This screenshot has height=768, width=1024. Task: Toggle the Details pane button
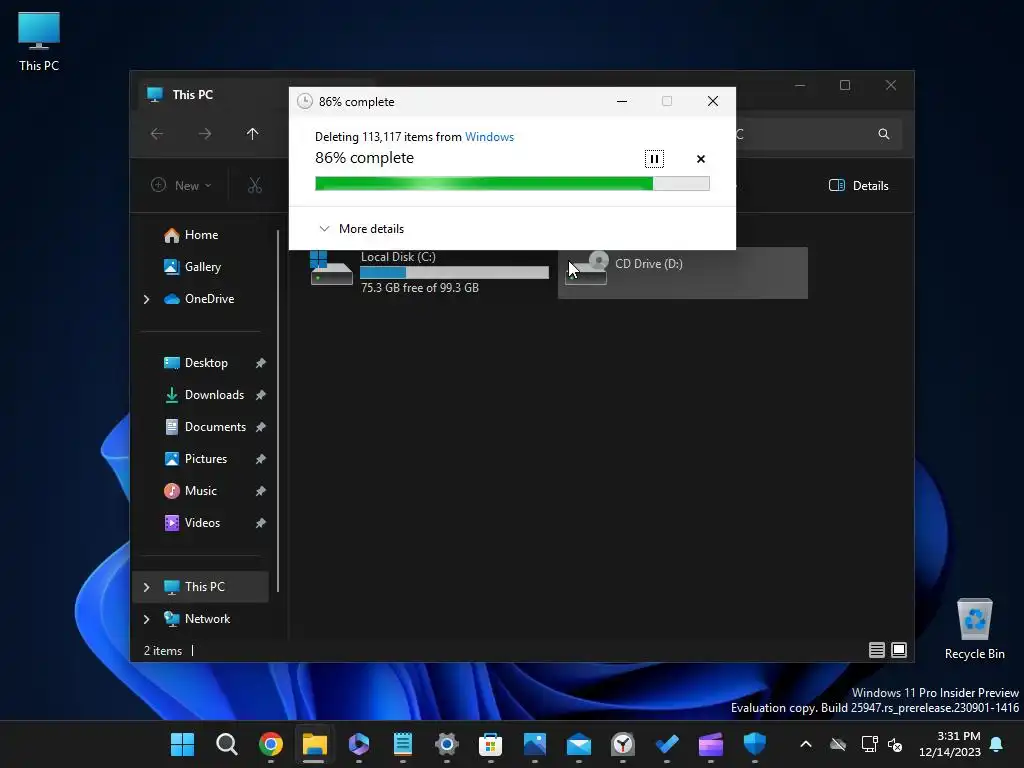(x=858, y=185)
